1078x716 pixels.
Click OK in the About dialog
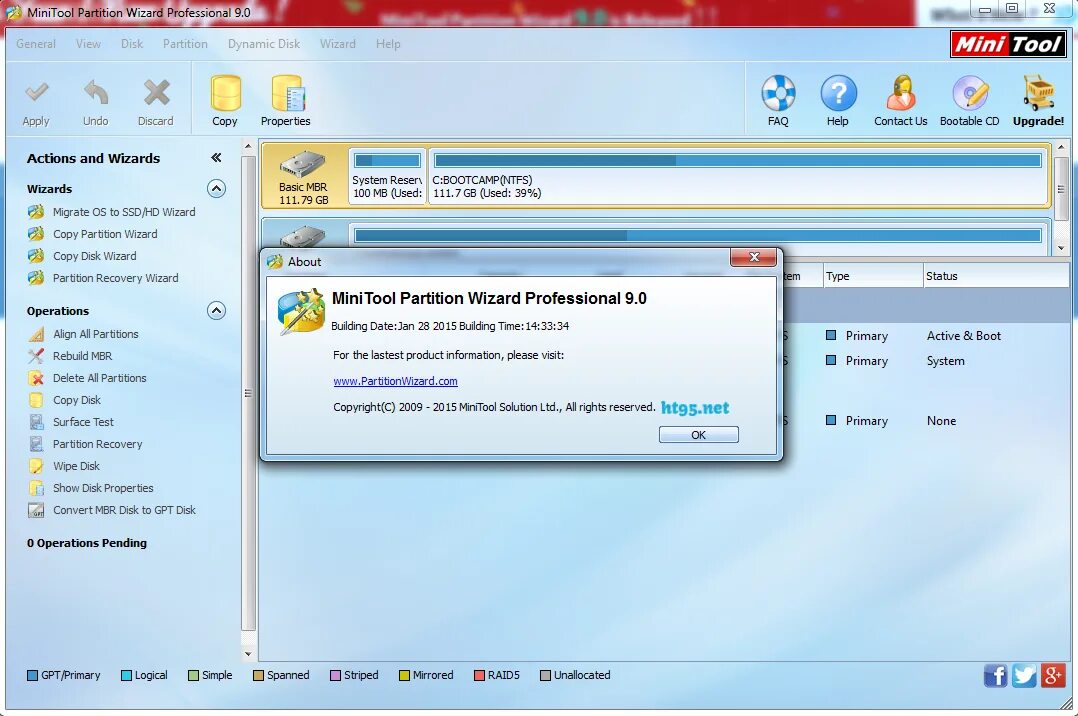(698, 435)
